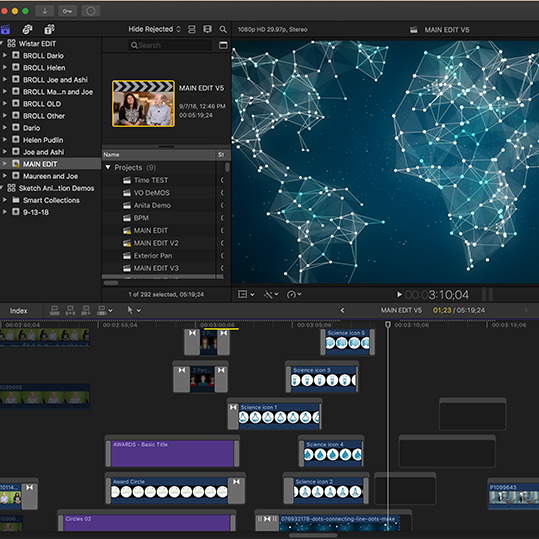Viewport: 539px width, 539px height.
Task: Click the MAIN EDIT V5 project thumbnail
Action: point(143,104)
